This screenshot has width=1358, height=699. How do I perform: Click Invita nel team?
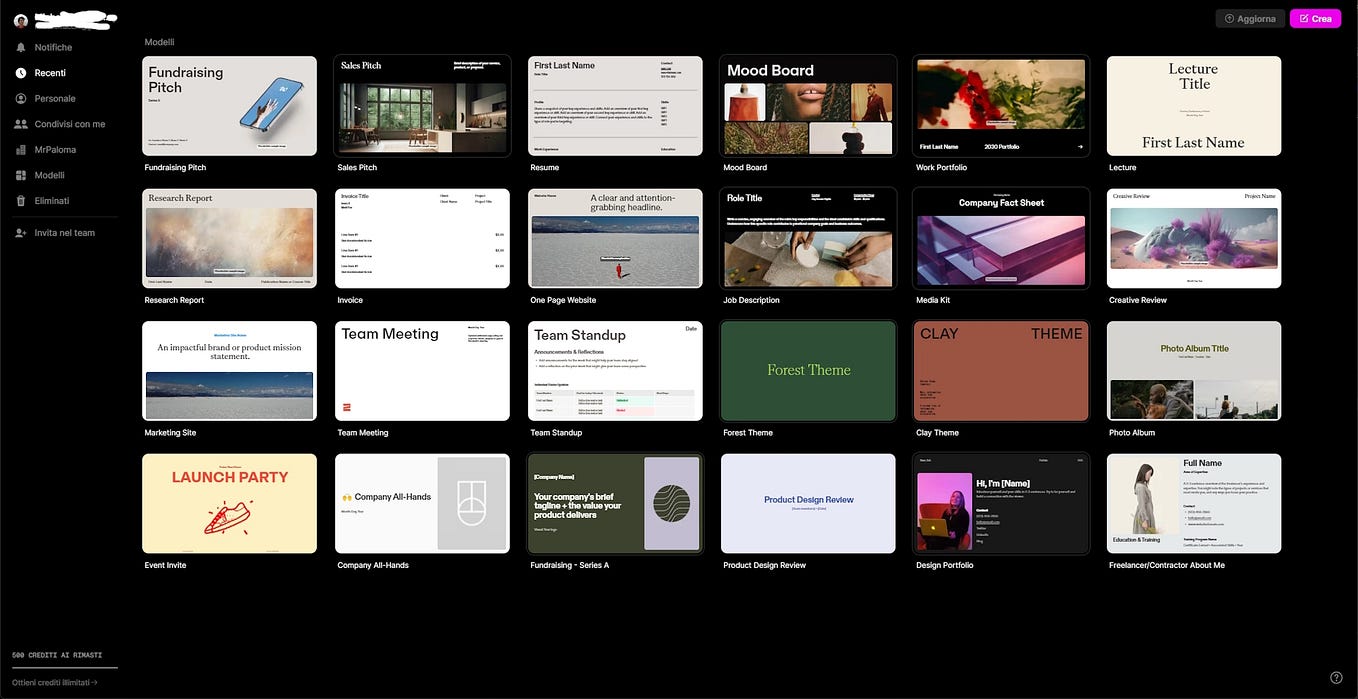65,233
